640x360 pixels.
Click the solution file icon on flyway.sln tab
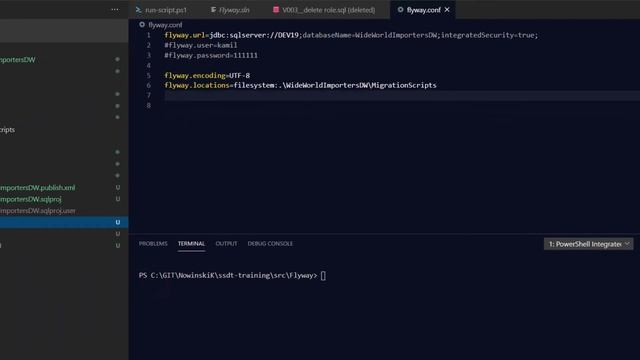click(213, 10)
